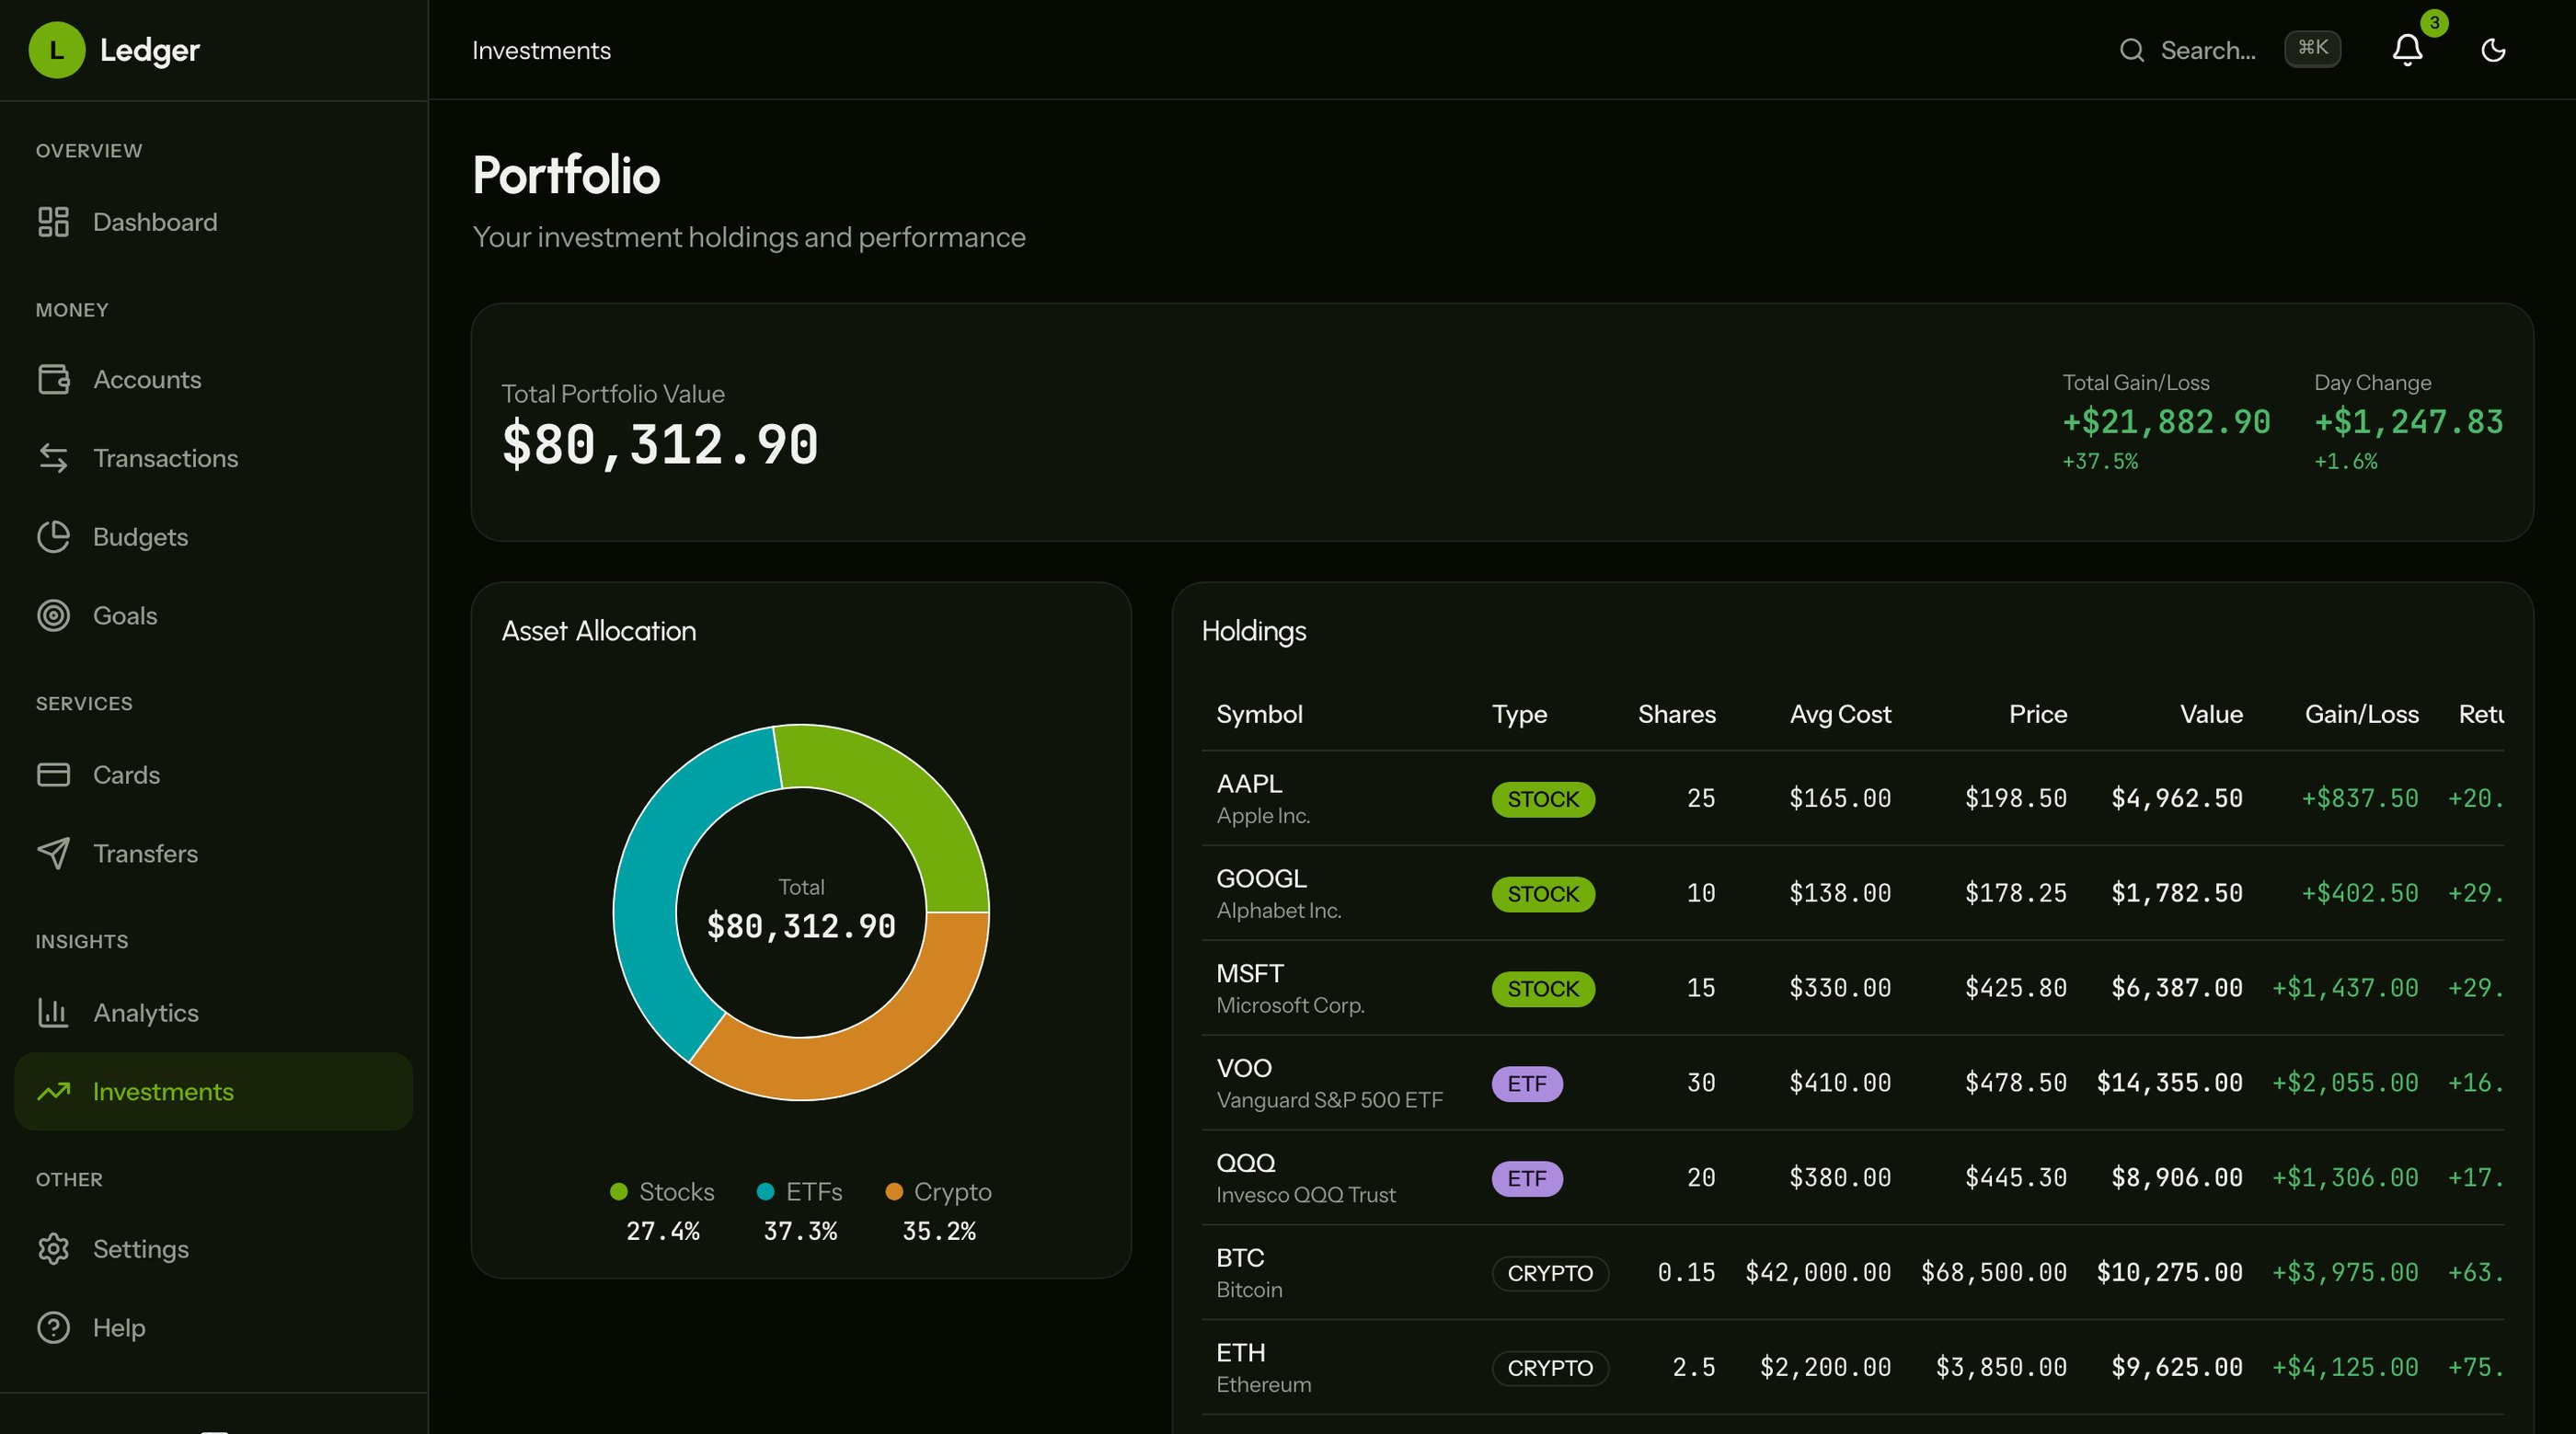Click the Help question mark icon

tap(53, 1328)
